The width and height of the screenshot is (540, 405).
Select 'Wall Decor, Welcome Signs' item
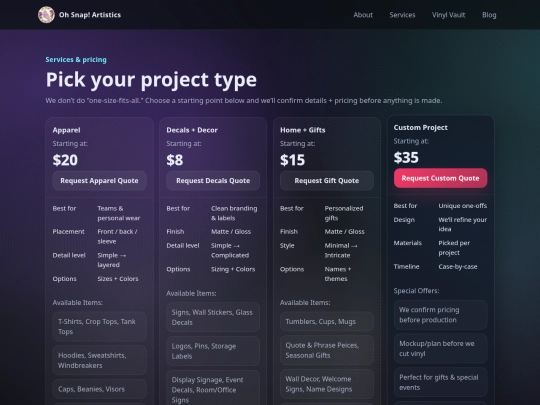pyautogui.click(x=327, y=384)
